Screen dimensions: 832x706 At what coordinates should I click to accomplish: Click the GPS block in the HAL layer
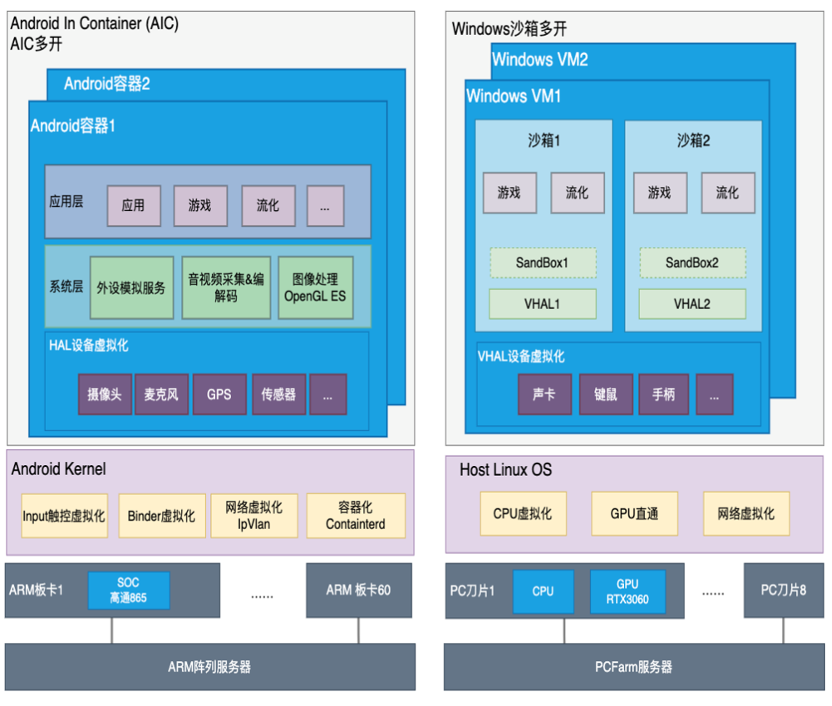click(219, 394)
